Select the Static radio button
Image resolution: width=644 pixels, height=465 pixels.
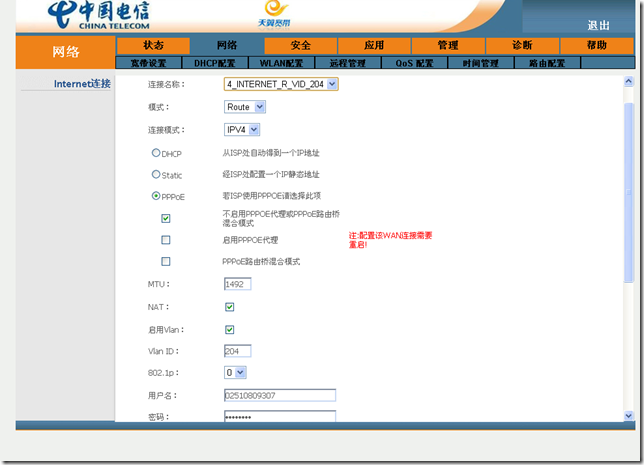pyautogui.click(x=156, y=174)
